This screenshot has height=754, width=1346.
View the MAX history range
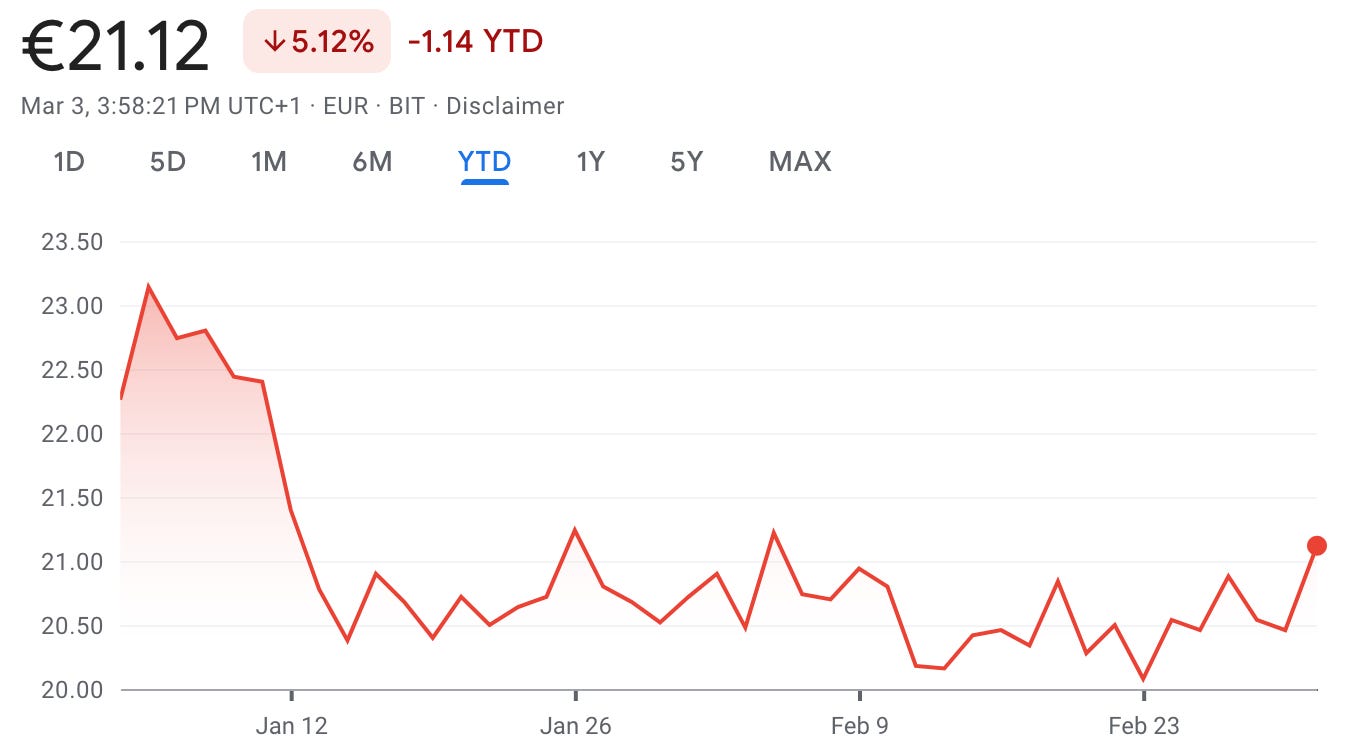tap(800, 161)
